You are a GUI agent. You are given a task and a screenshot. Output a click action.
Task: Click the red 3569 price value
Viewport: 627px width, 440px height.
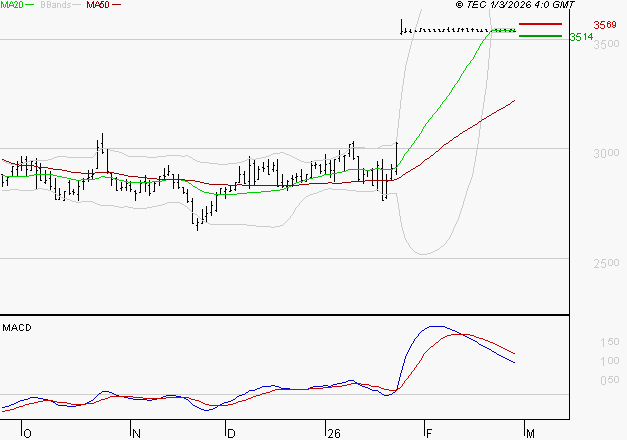click(x=605, y=25)
